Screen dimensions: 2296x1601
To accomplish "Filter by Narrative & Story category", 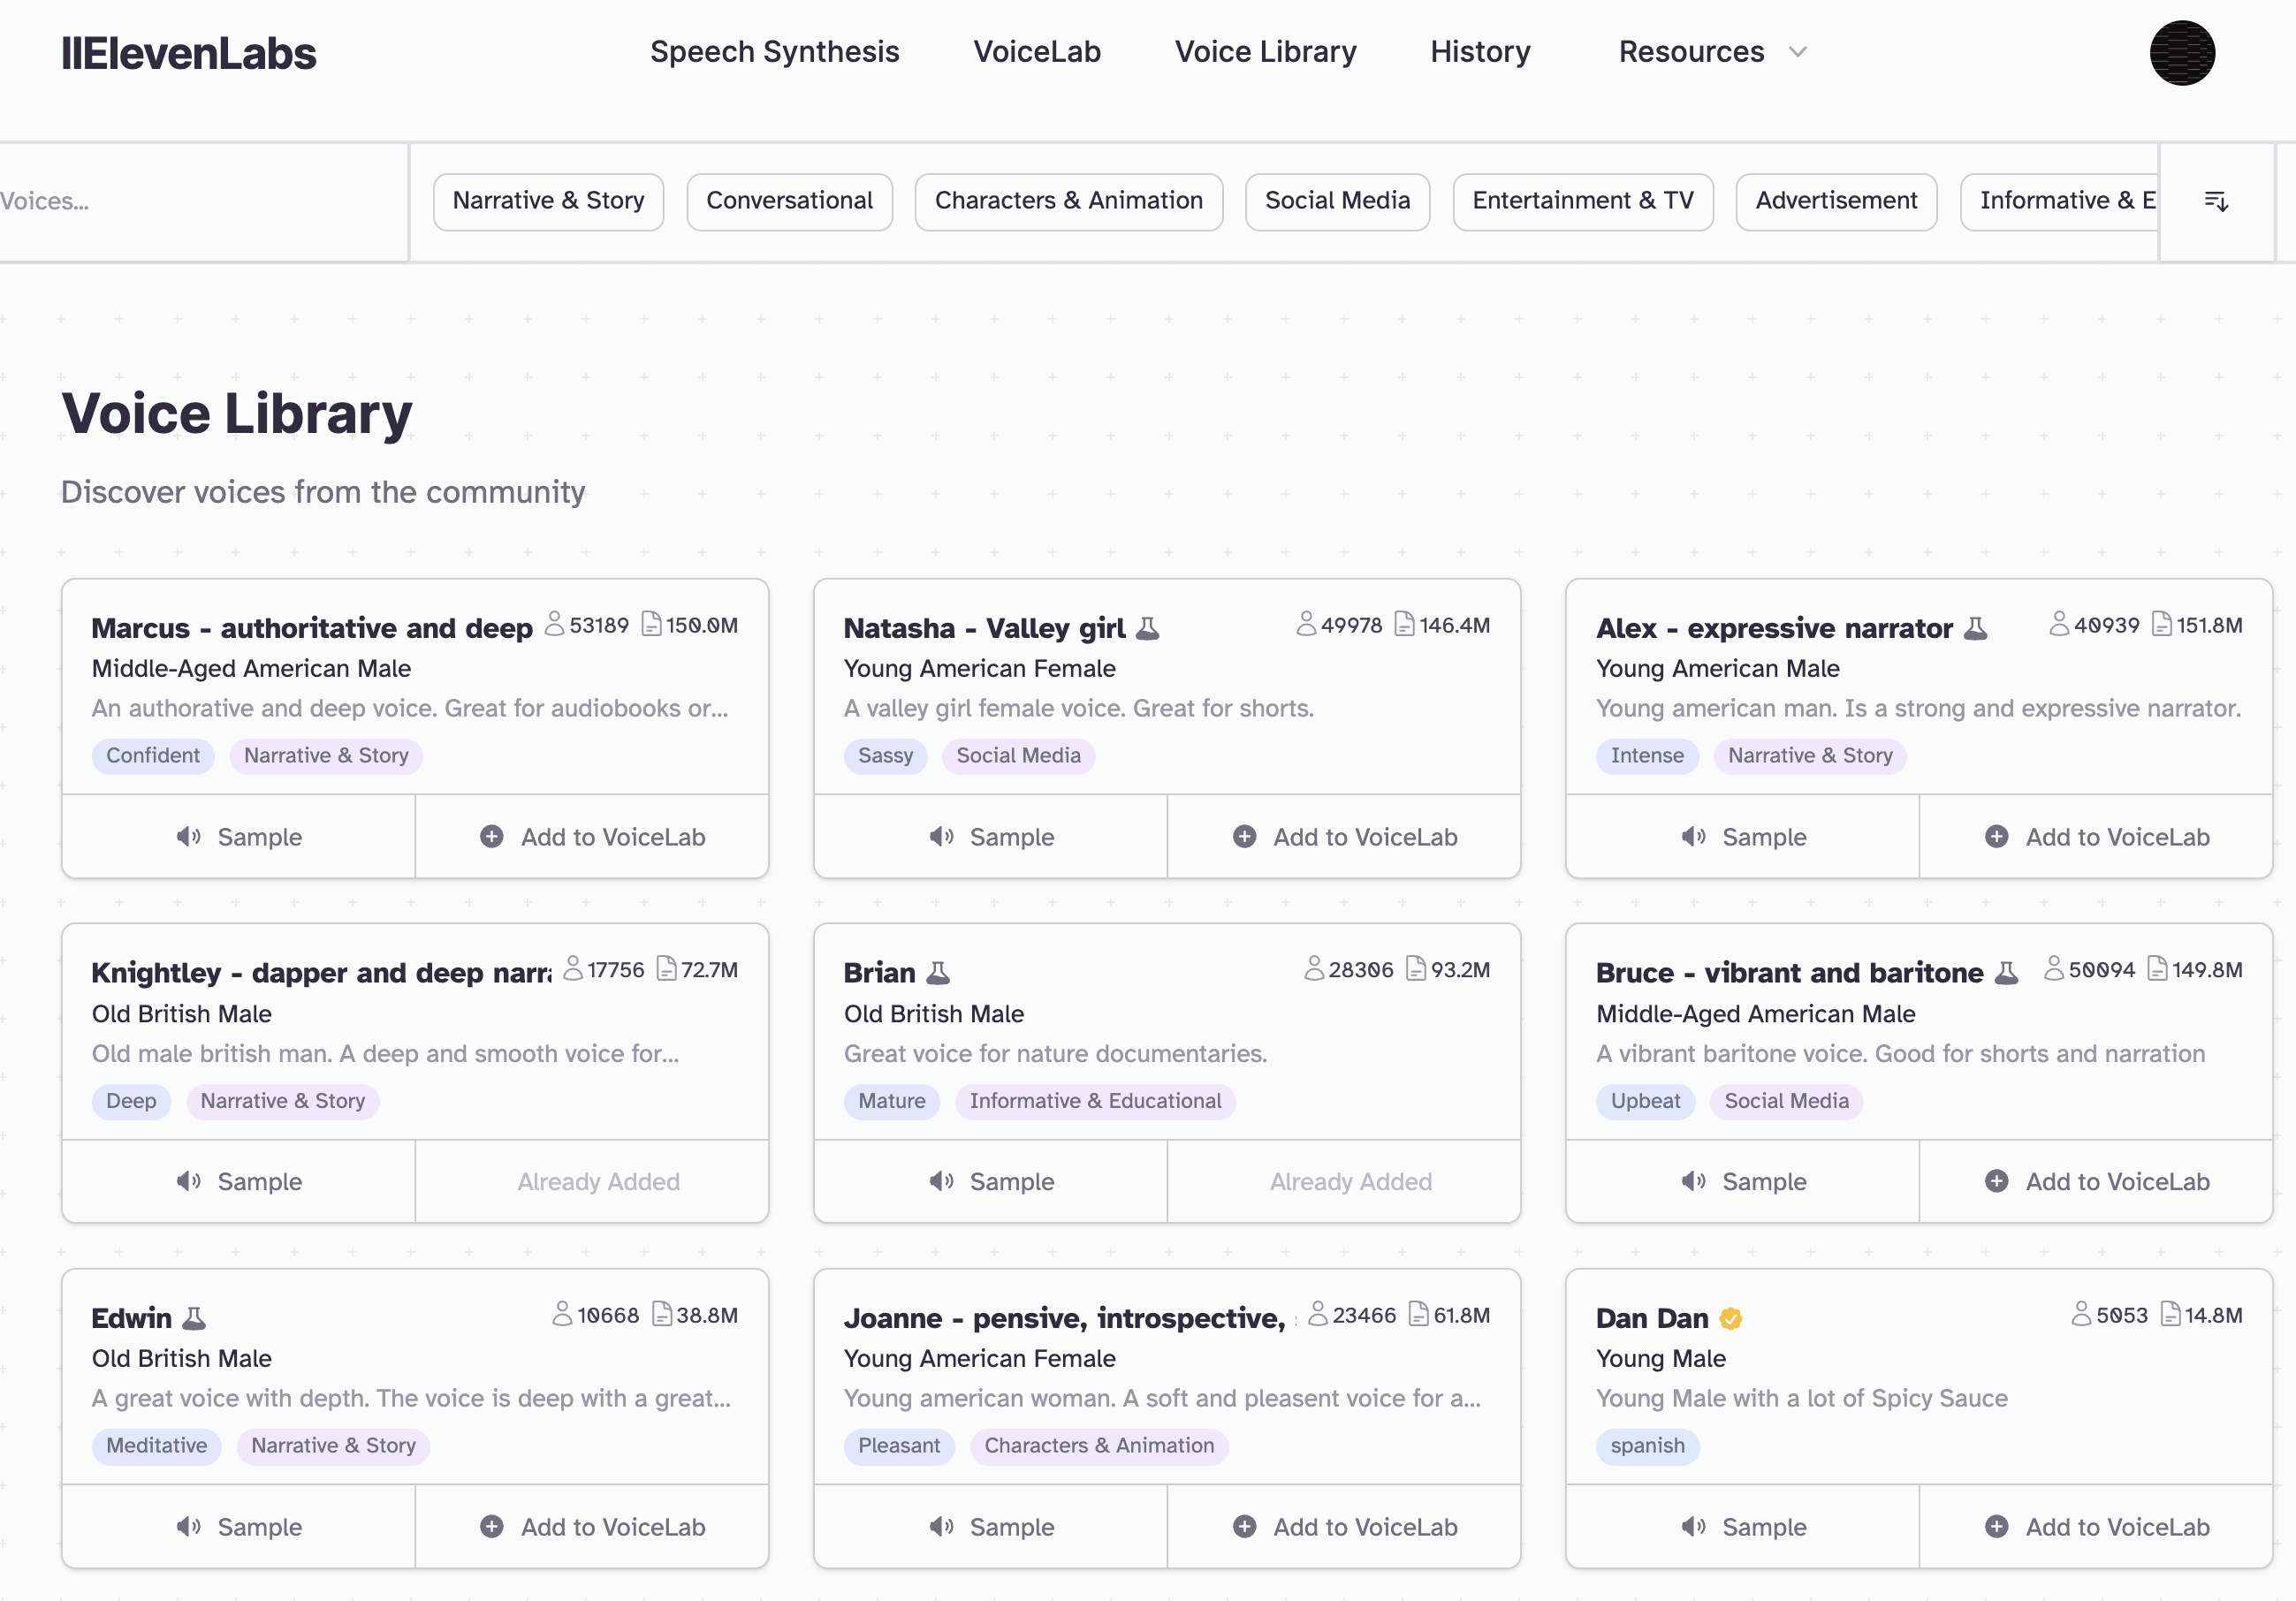I will tap(548, 201).
